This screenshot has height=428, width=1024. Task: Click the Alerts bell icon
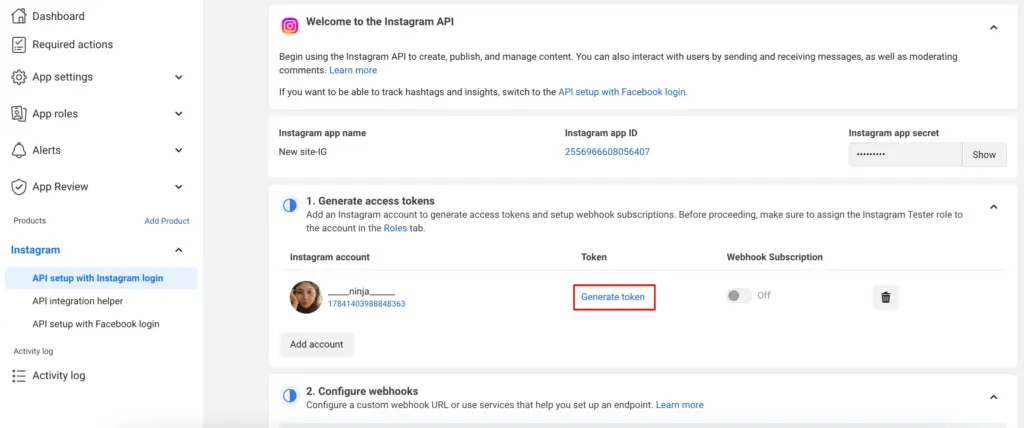(x=19, y=150)
